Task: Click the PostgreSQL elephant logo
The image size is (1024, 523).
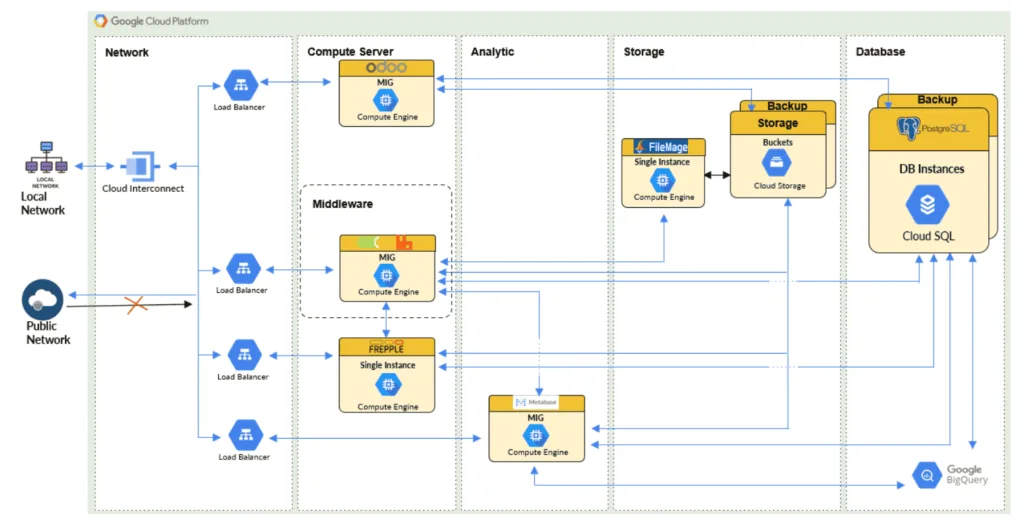Action: [x=909, y=127]
